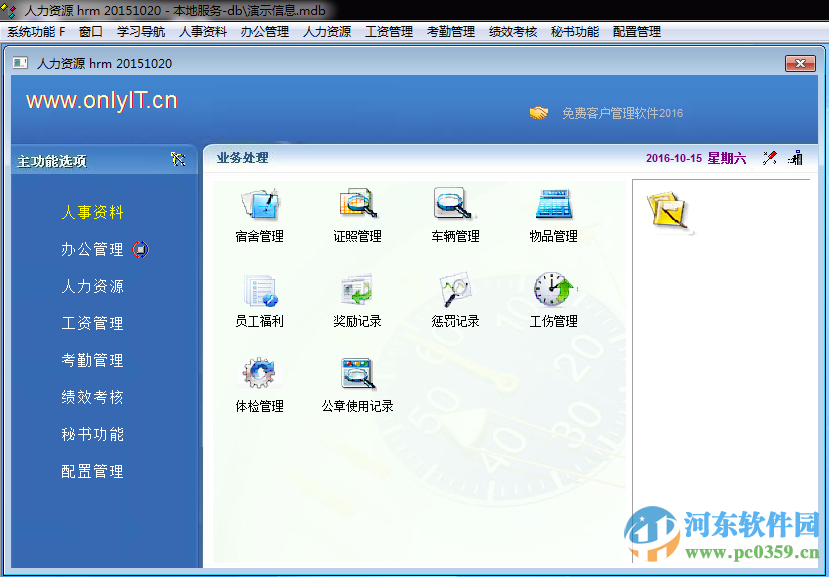The image size is (829, 577).
Task: Click the yellow notepad icon in right panel
Action: (669, 212)
